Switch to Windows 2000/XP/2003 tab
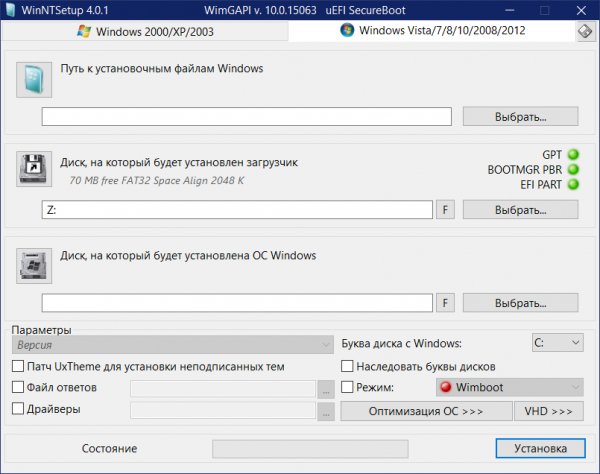 (x=145, y=31)
